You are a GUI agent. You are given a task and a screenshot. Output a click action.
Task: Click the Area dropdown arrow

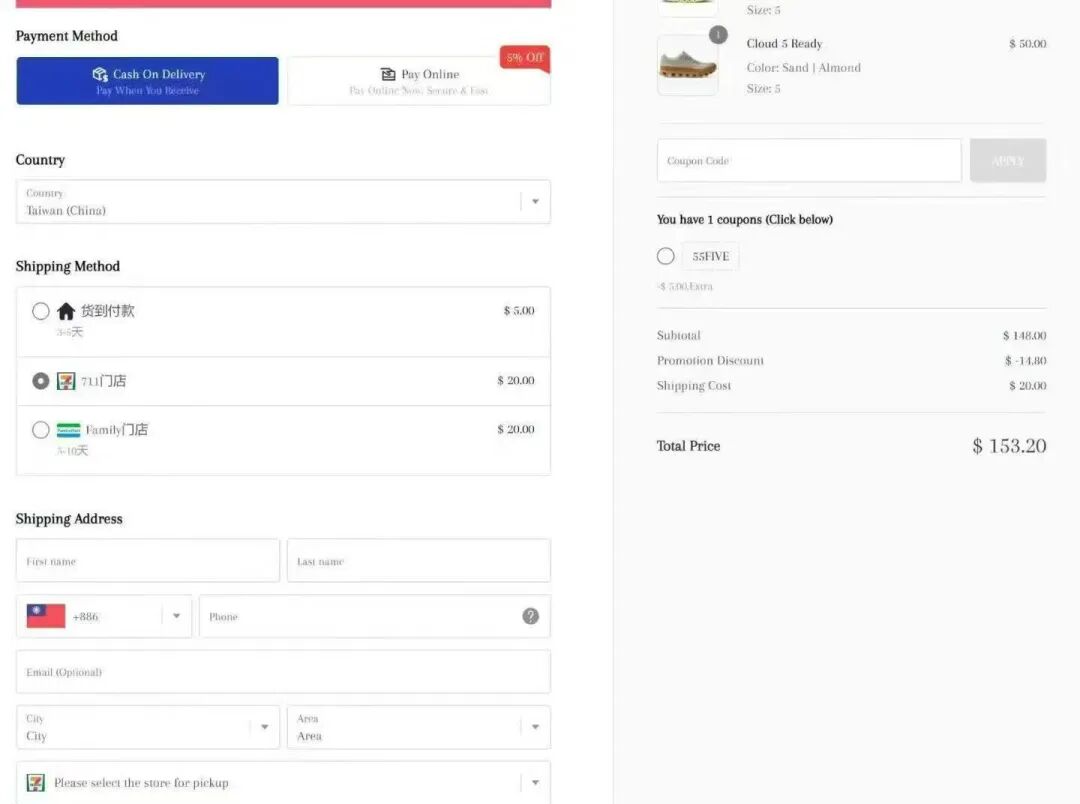click(x=535, y=727)
